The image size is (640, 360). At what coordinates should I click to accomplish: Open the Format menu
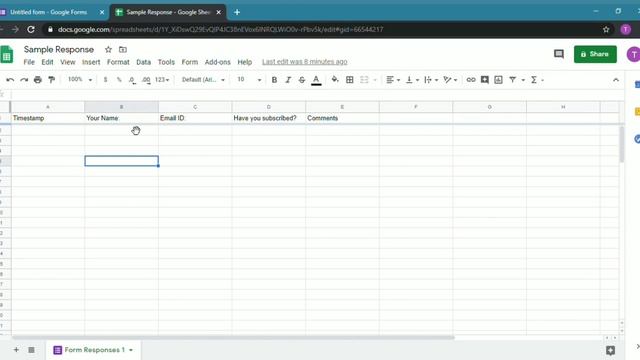coord(118,62)
